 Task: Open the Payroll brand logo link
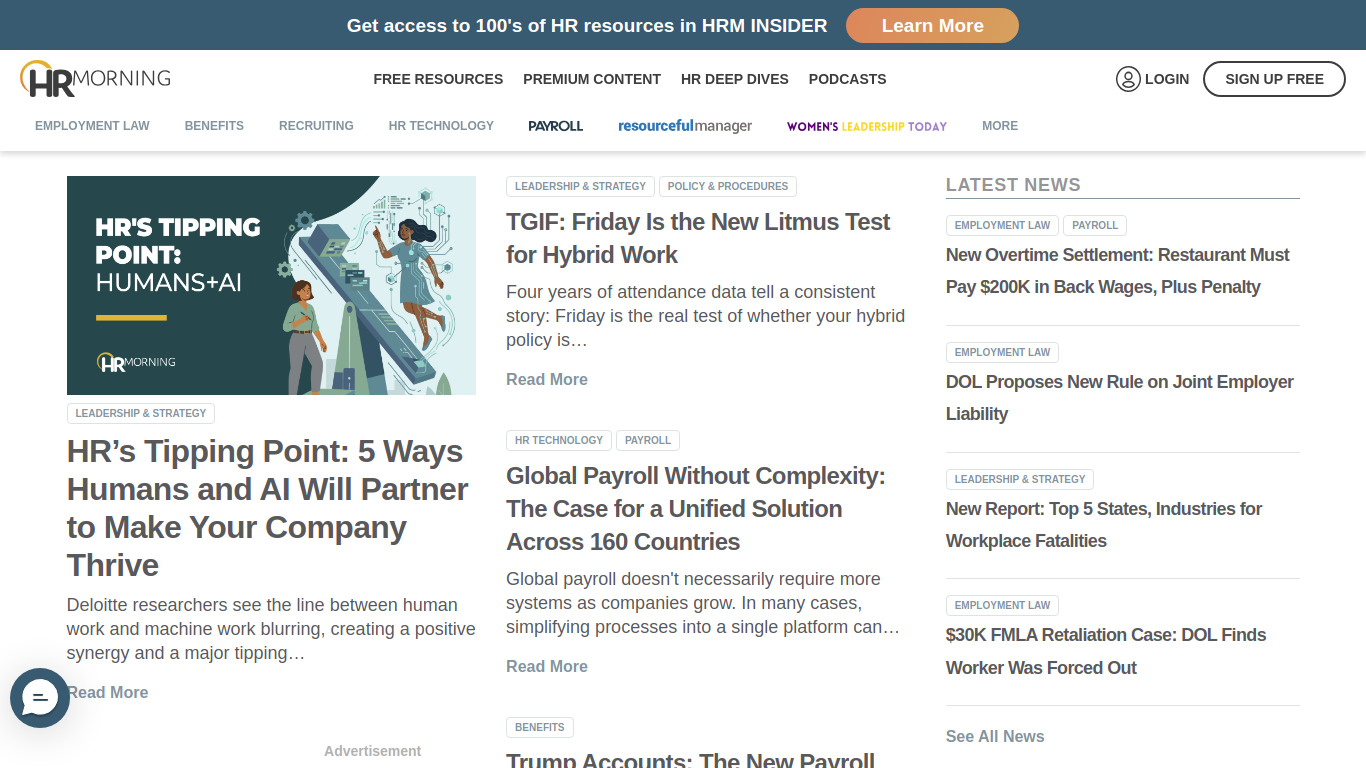click(556, 126)
